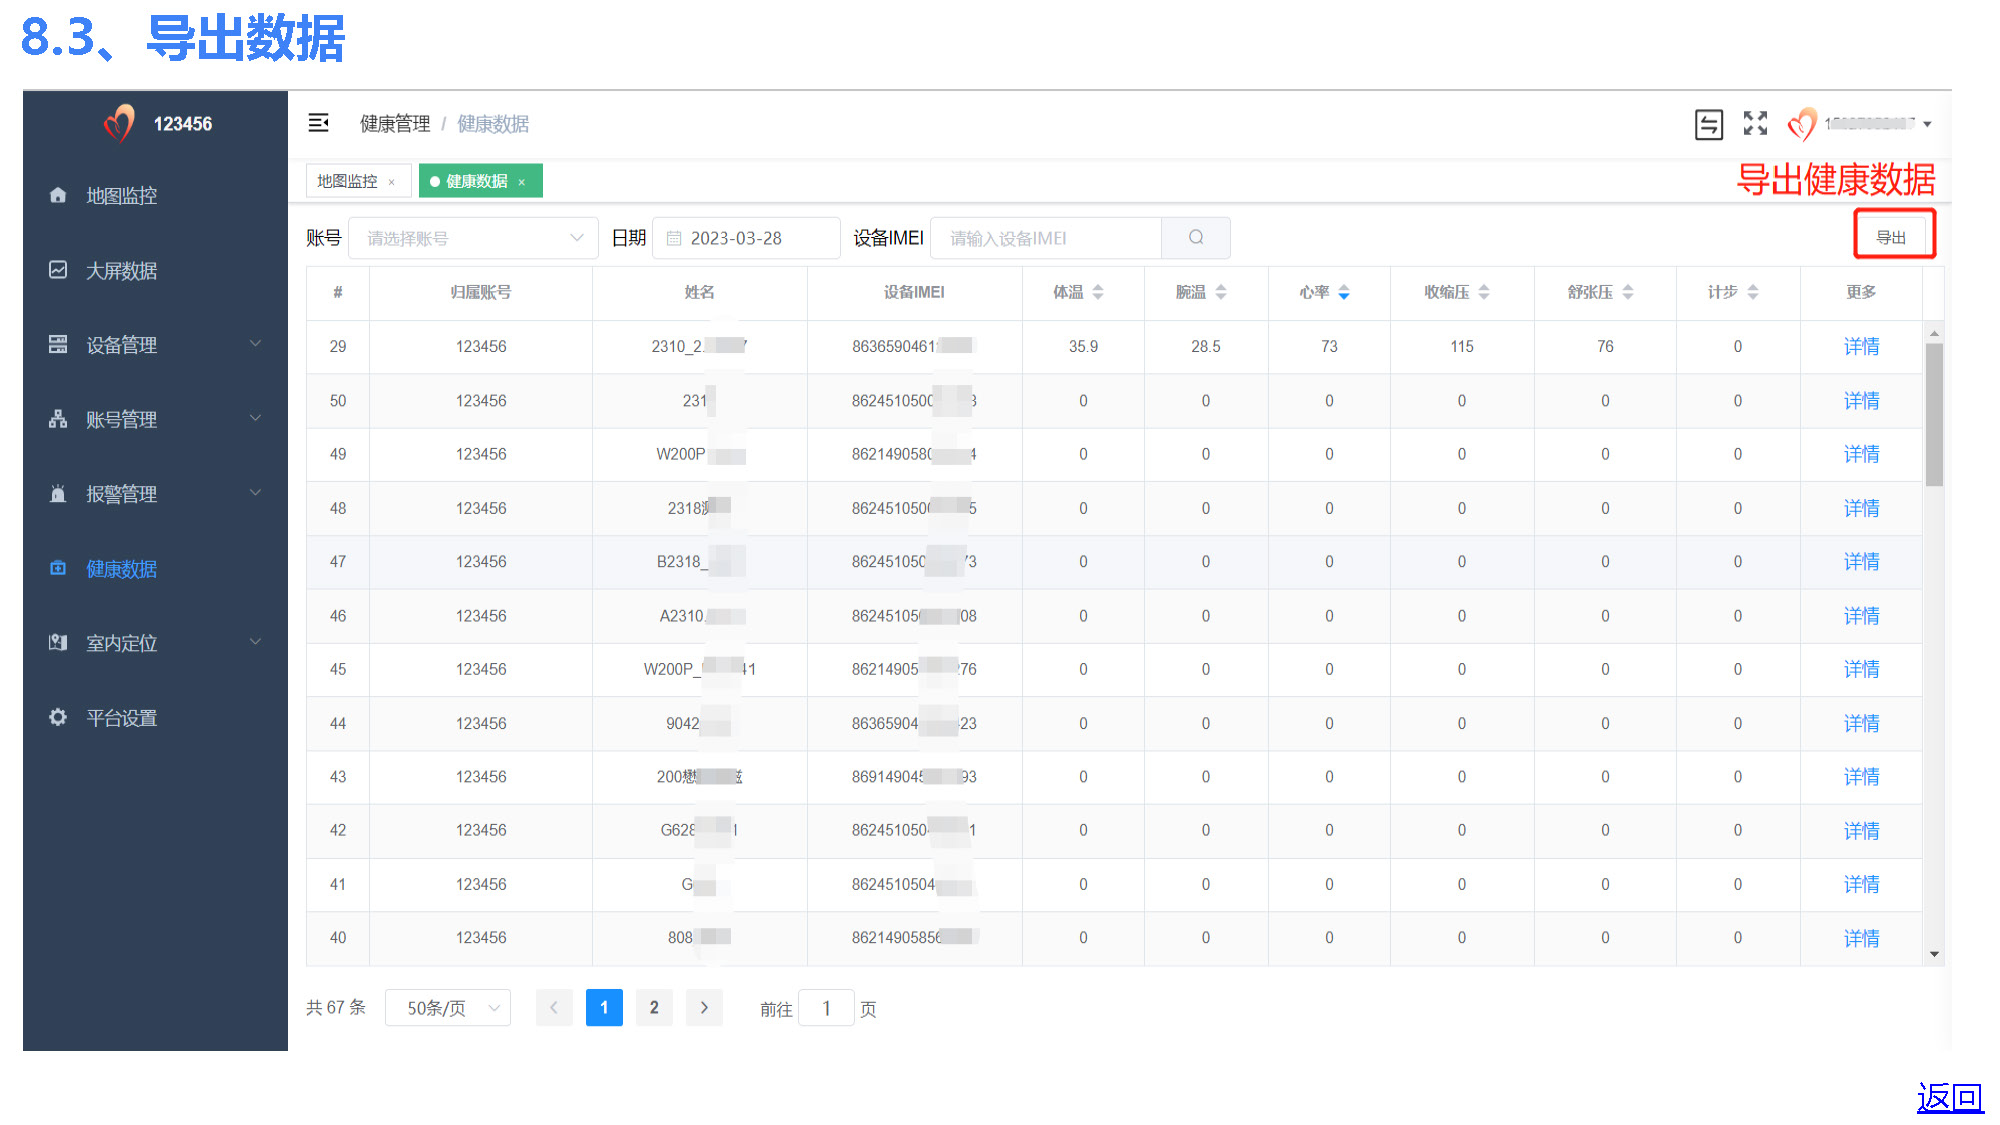Click the 姓名 column header
2000x1125 pixels.
[x=700, y=292]
